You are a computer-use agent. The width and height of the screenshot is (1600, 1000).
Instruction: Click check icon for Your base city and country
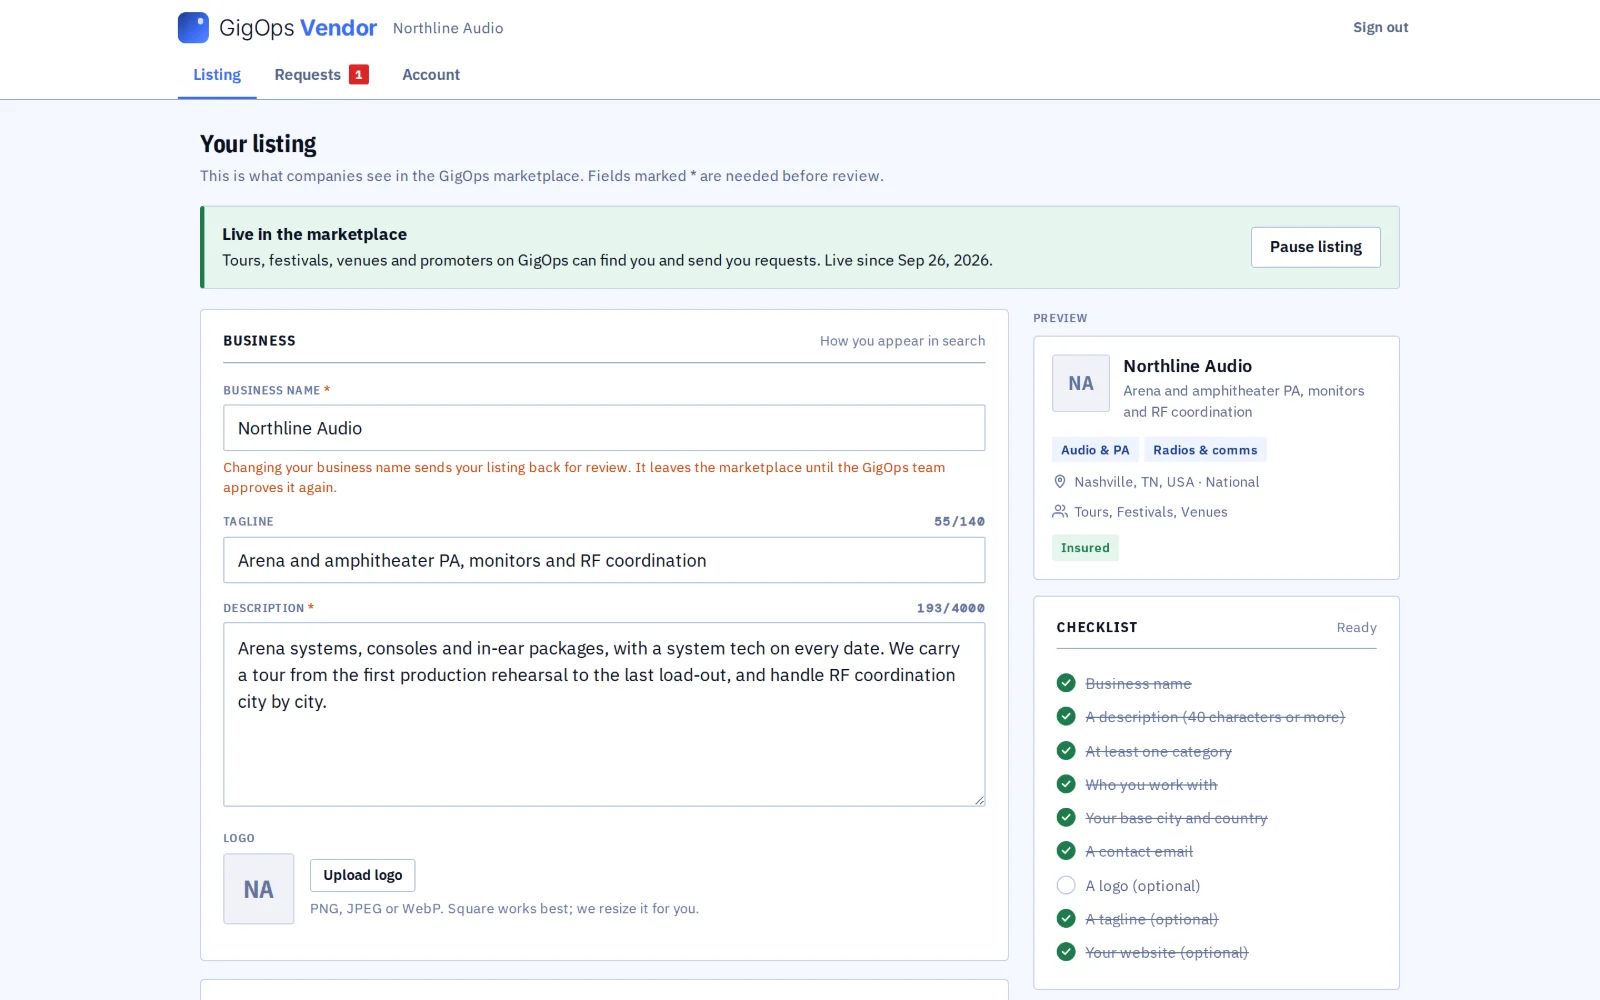tap(1066, 818)
